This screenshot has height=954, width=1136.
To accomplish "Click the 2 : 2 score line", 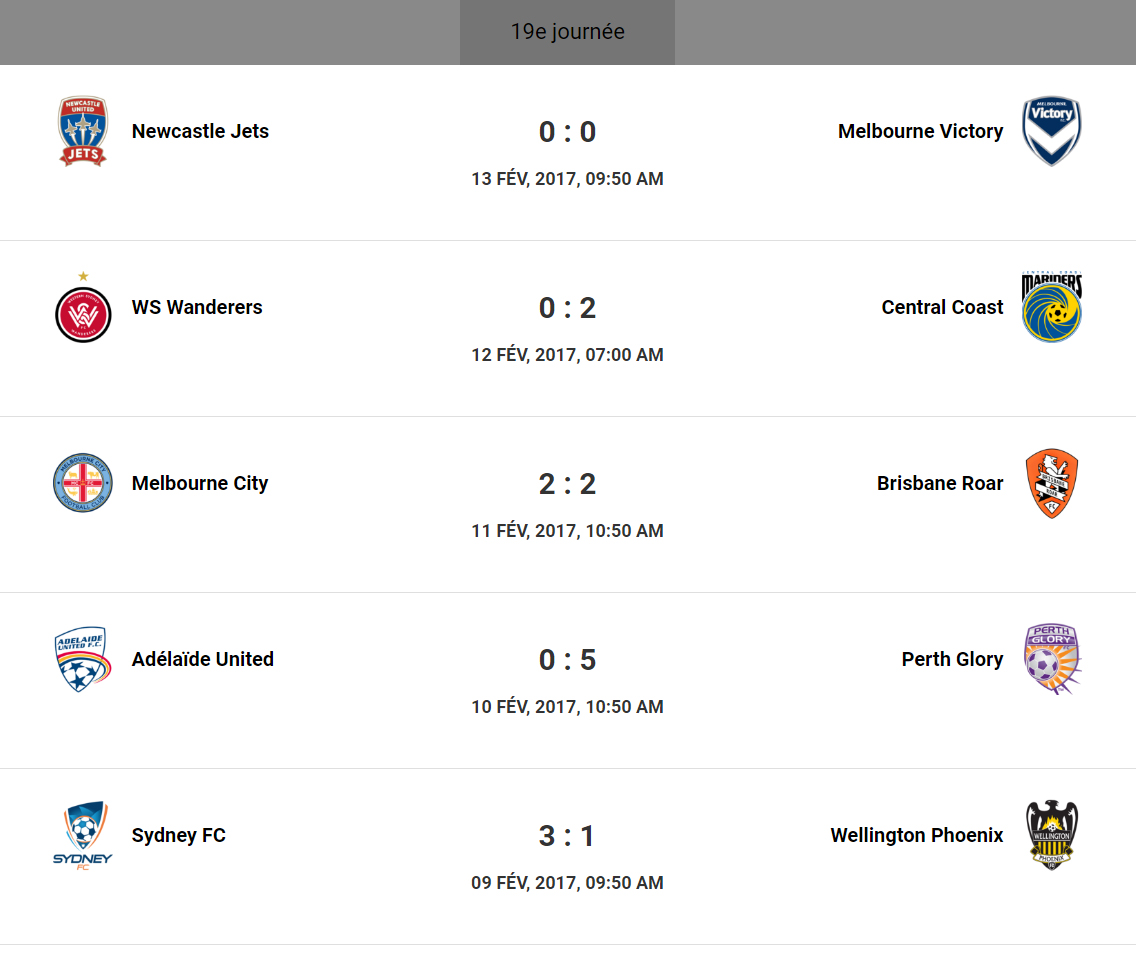I will [567, 484].
